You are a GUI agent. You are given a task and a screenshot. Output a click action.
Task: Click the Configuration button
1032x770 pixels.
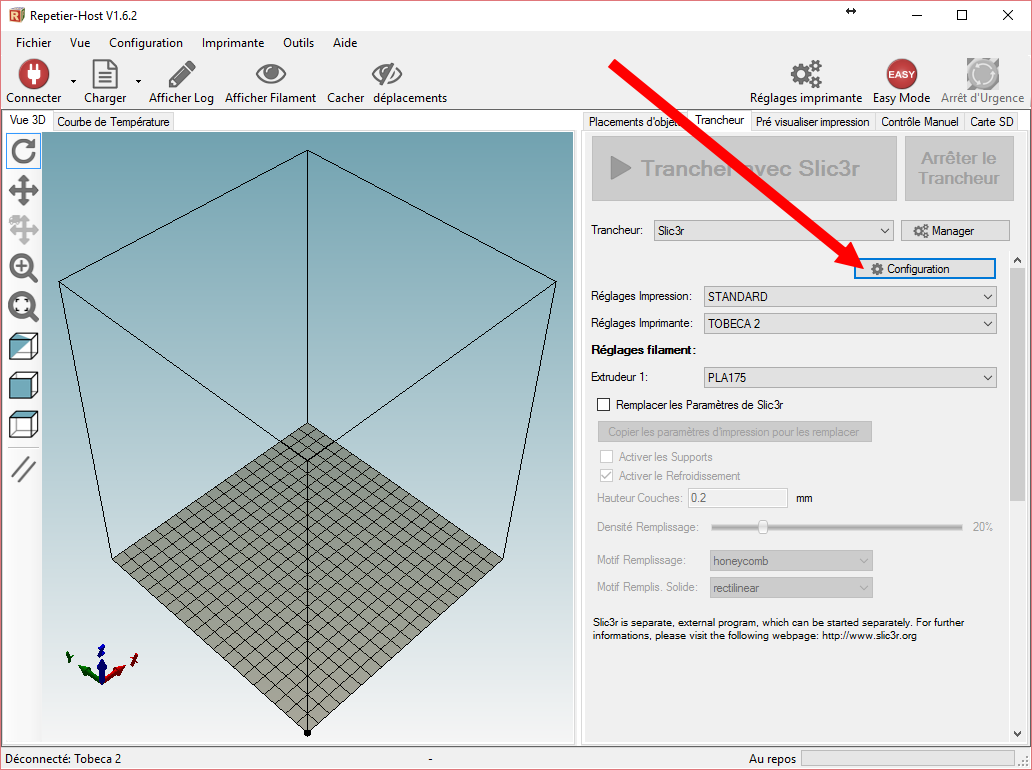tap(924, 269)
